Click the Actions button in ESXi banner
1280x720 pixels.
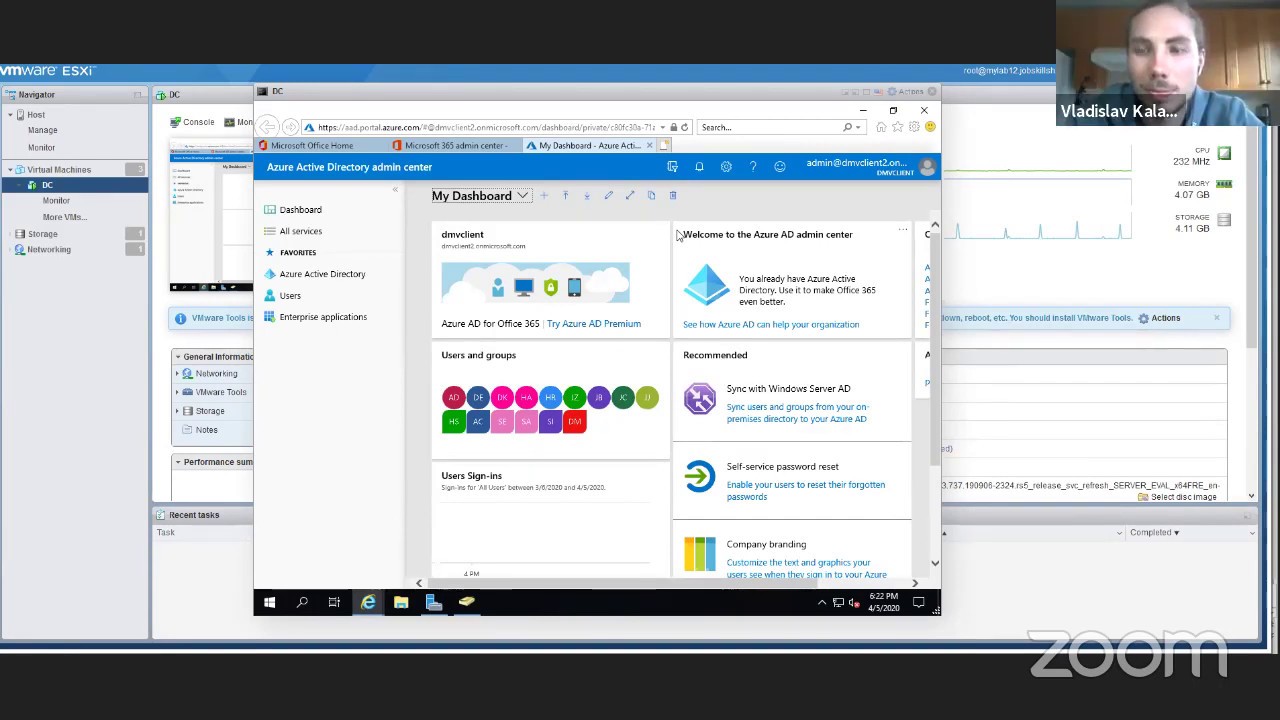pyautogui.click(x=1159, y=318)
